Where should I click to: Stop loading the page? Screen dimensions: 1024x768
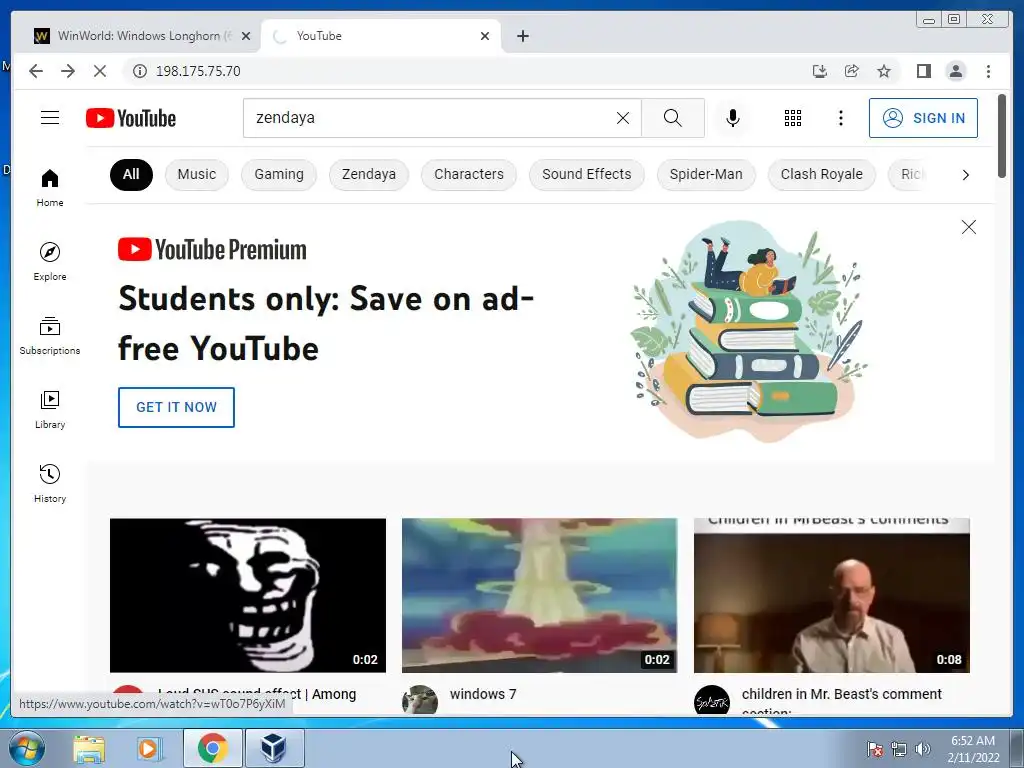click(100, 71)
